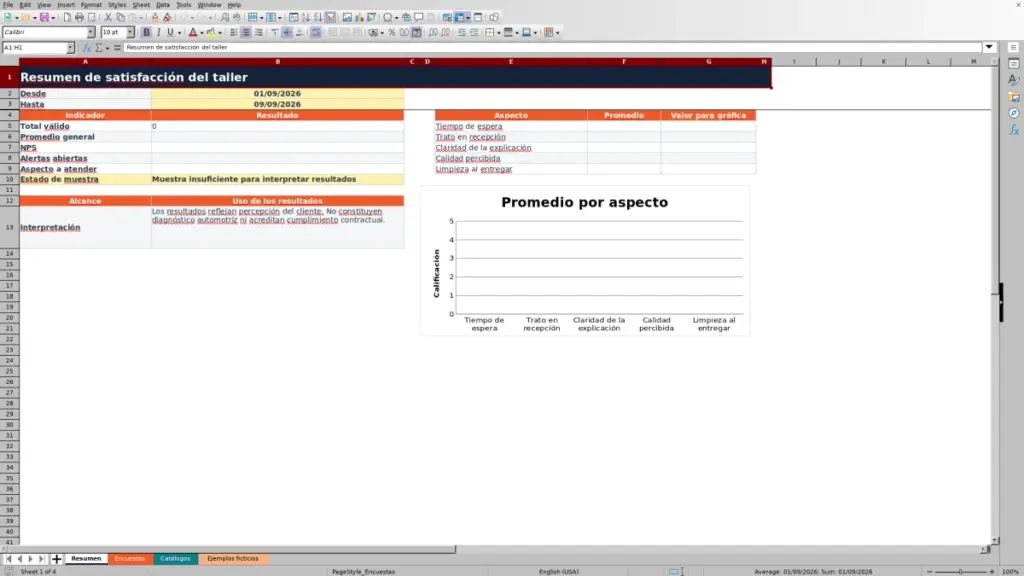1024x576 pixels.
Task: Format cell as percent
Action: [x=392, y=32]
